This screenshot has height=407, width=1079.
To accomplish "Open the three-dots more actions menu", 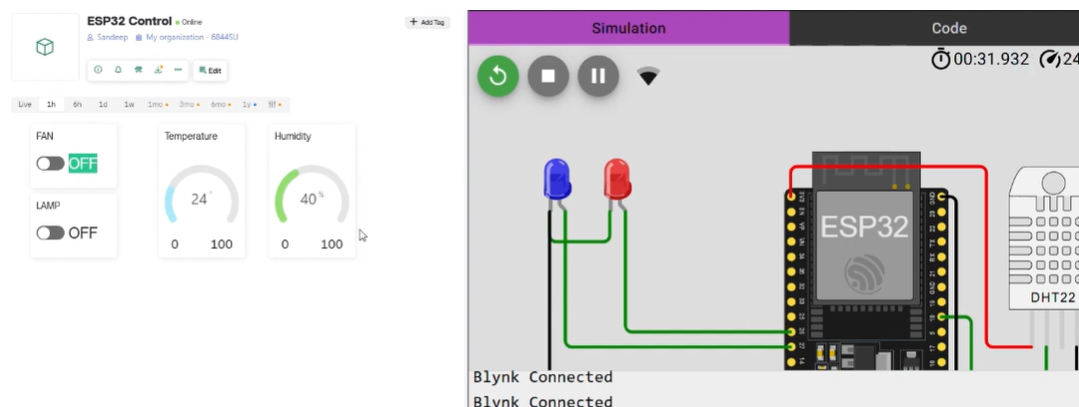I will click(x=178, y=70).
